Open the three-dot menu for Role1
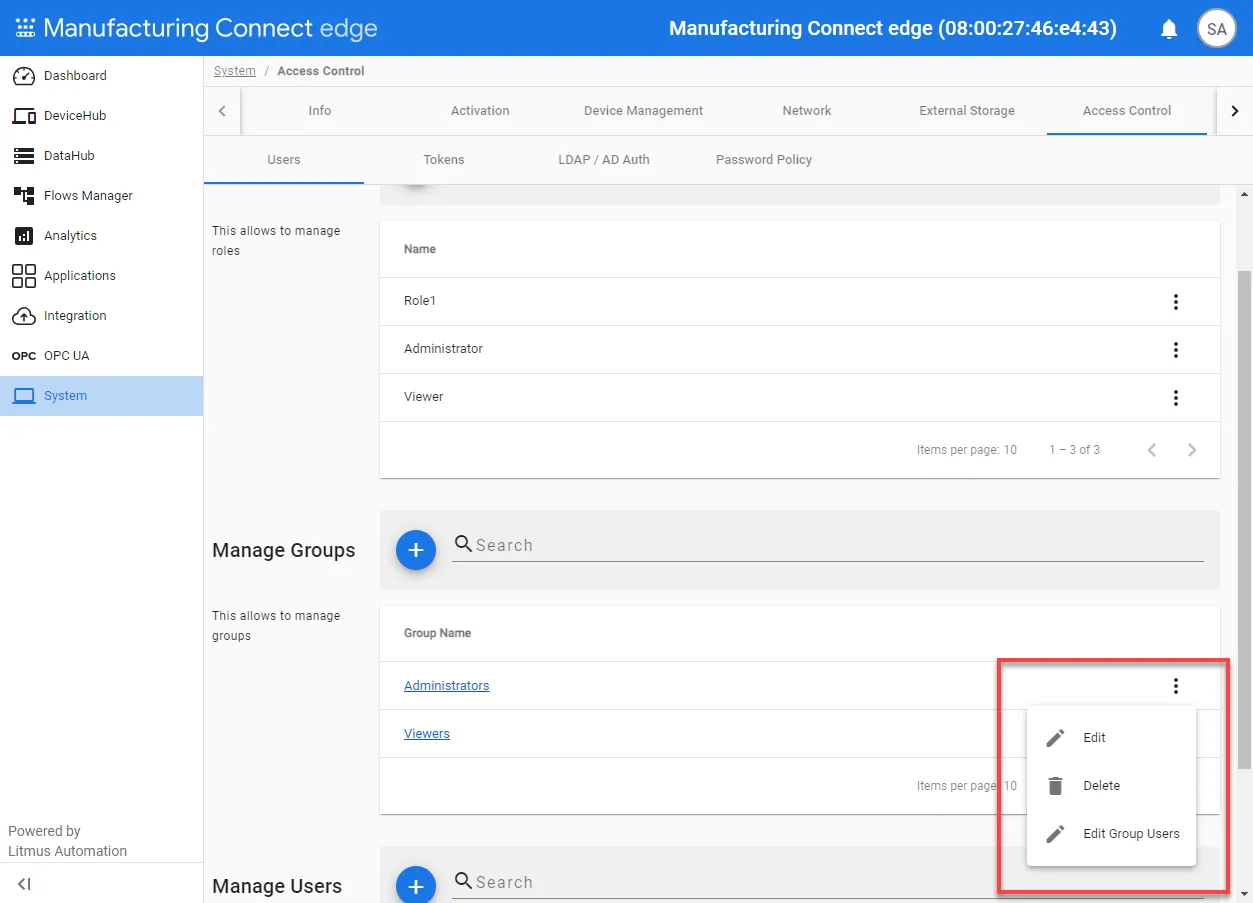 tap(1176, 302)
